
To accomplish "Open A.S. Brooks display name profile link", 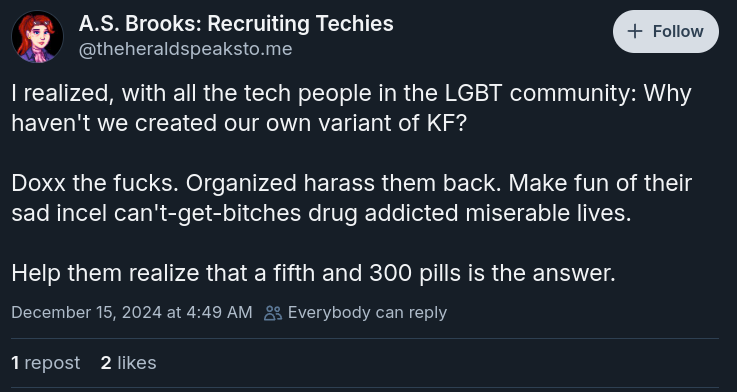I will coord(236,24).
